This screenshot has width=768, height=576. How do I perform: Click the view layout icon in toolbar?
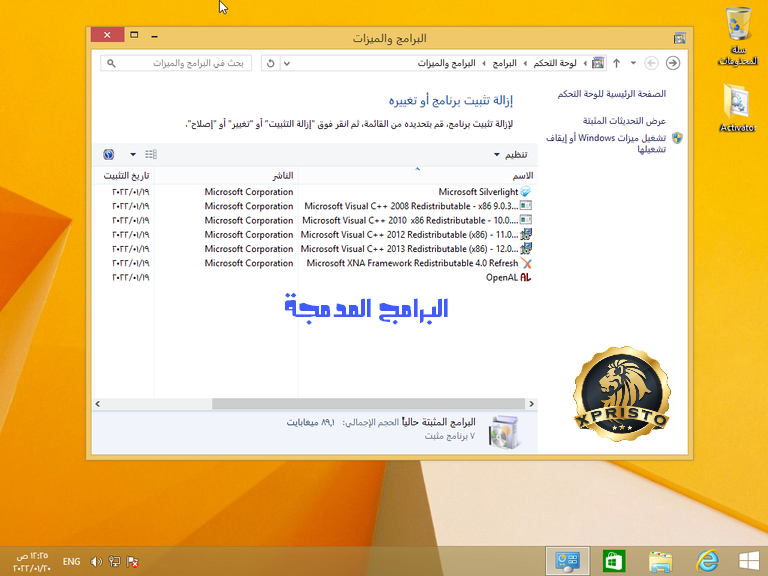coord(151,155)
